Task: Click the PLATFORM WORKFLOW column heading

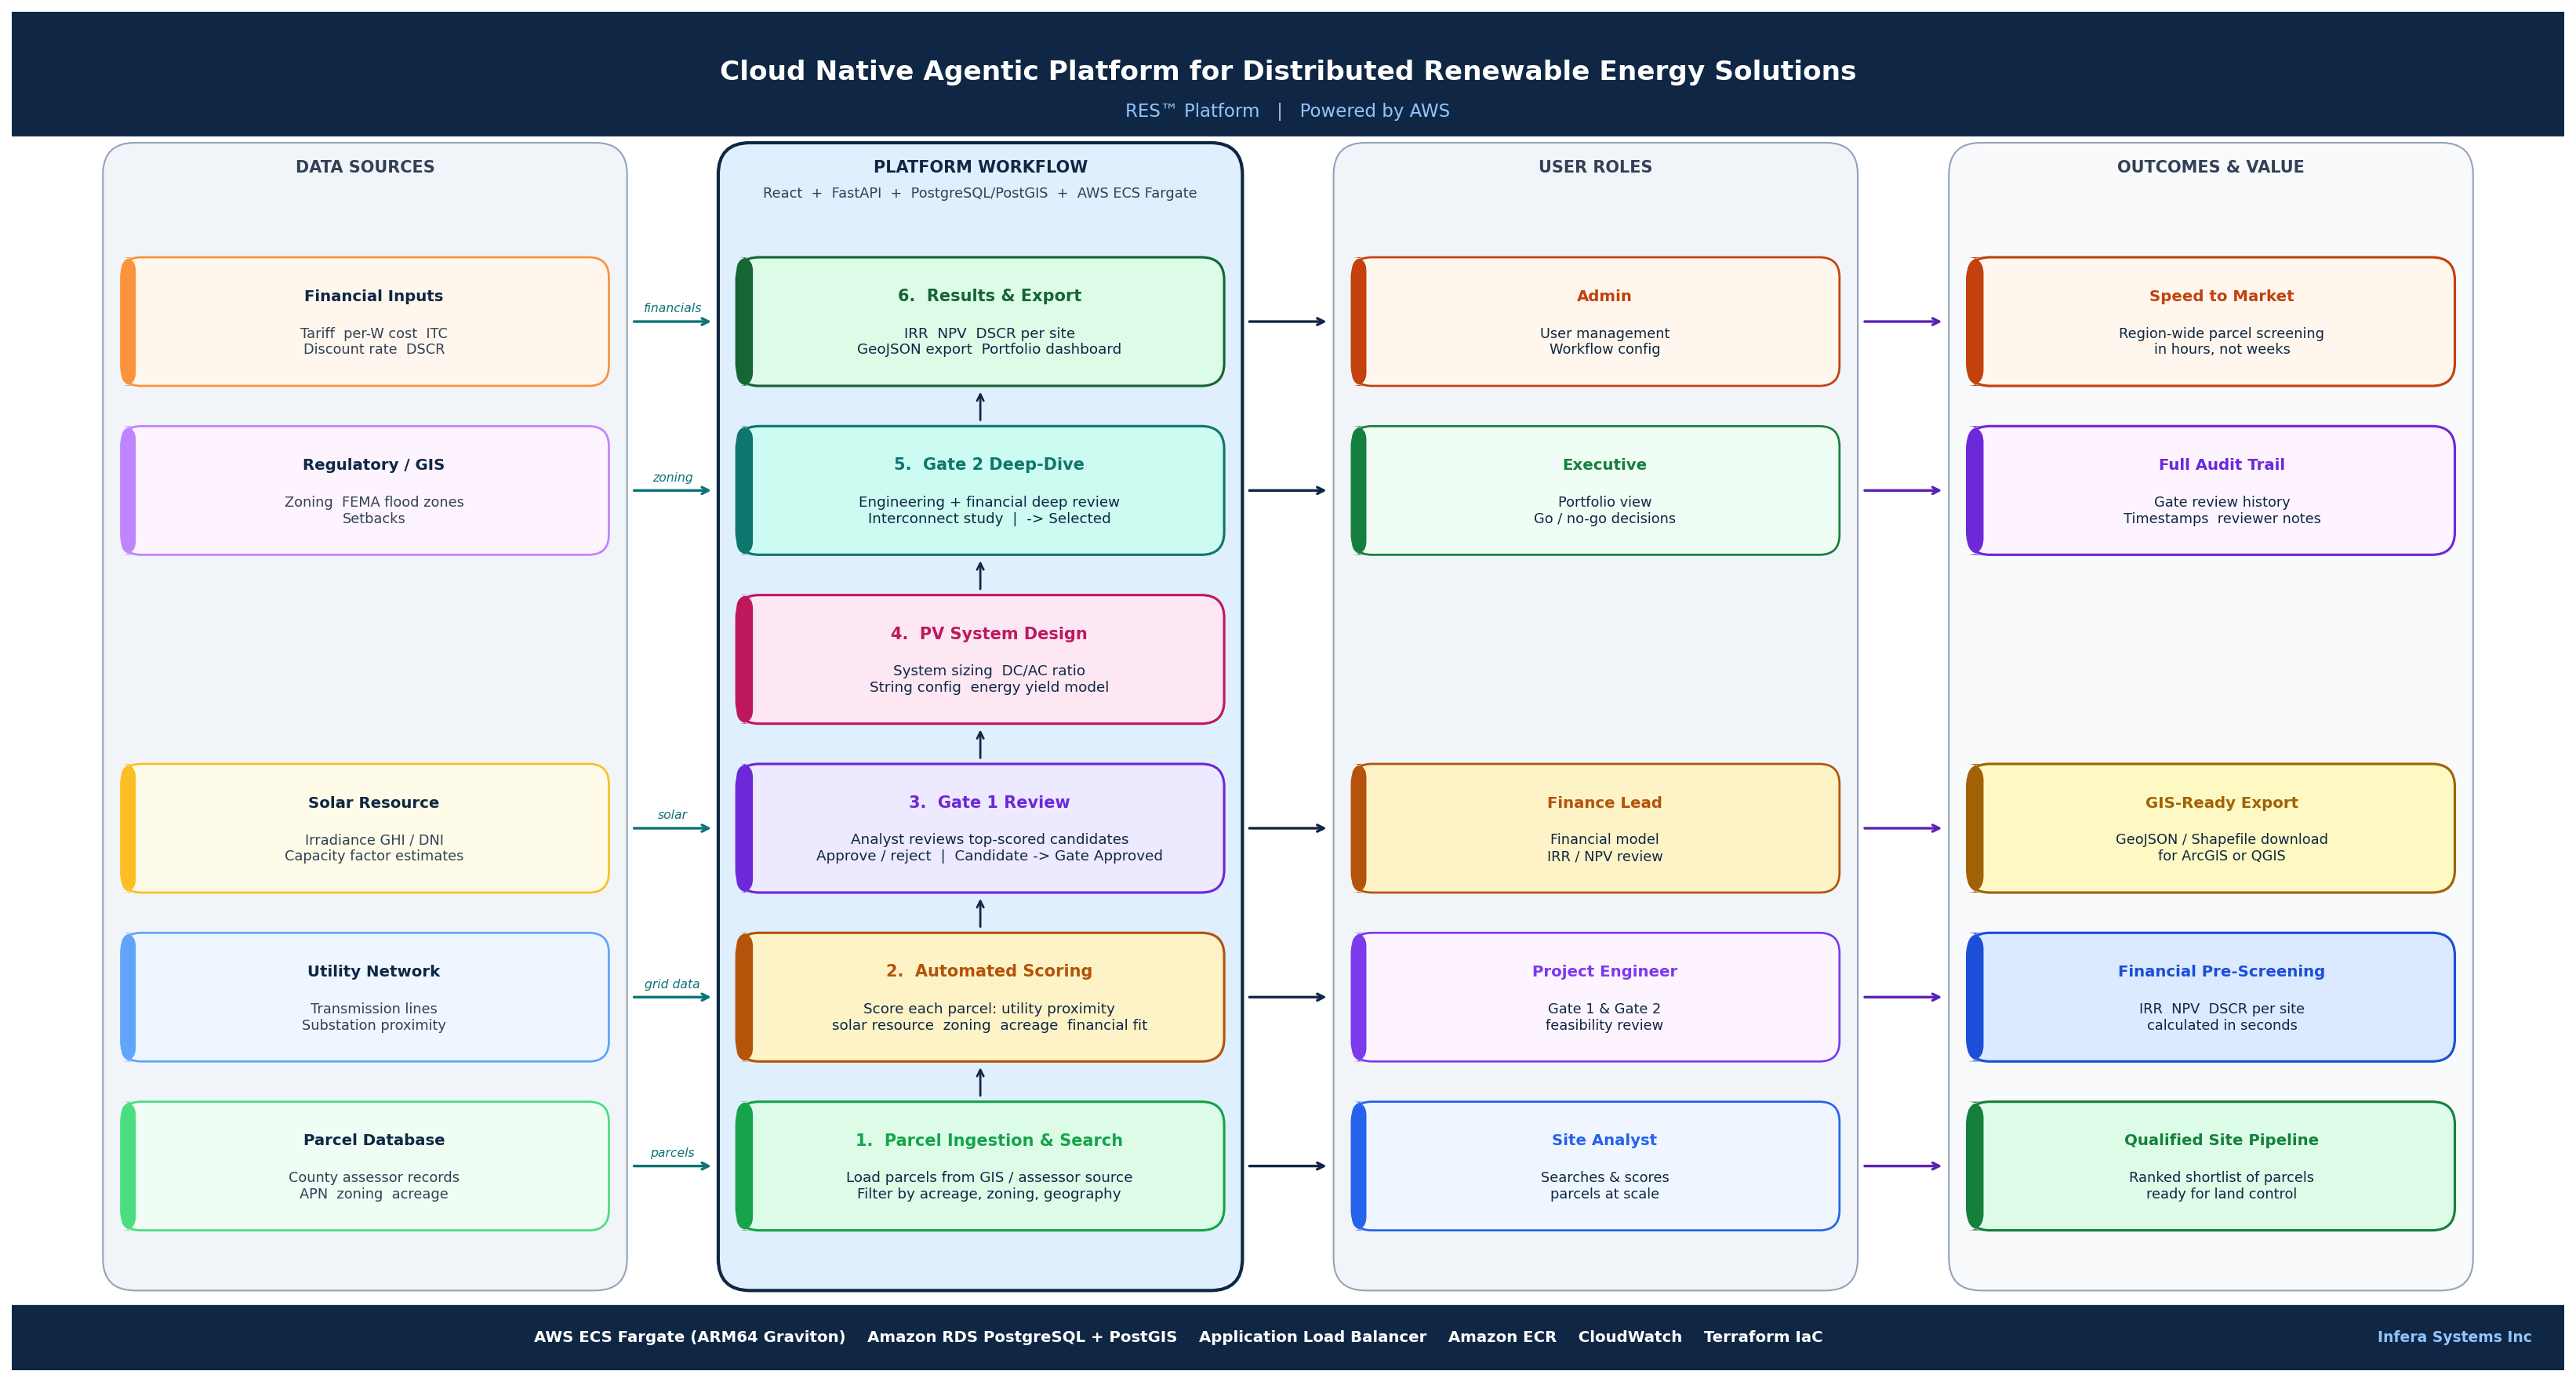Action: tap(980, 167)
